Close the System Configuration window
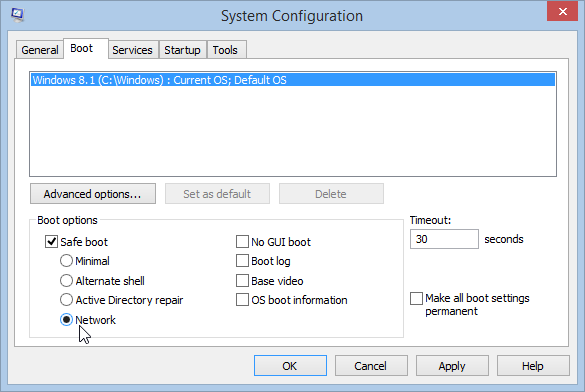The height and width of the screenshot is (392, 585). click(562, 11)
